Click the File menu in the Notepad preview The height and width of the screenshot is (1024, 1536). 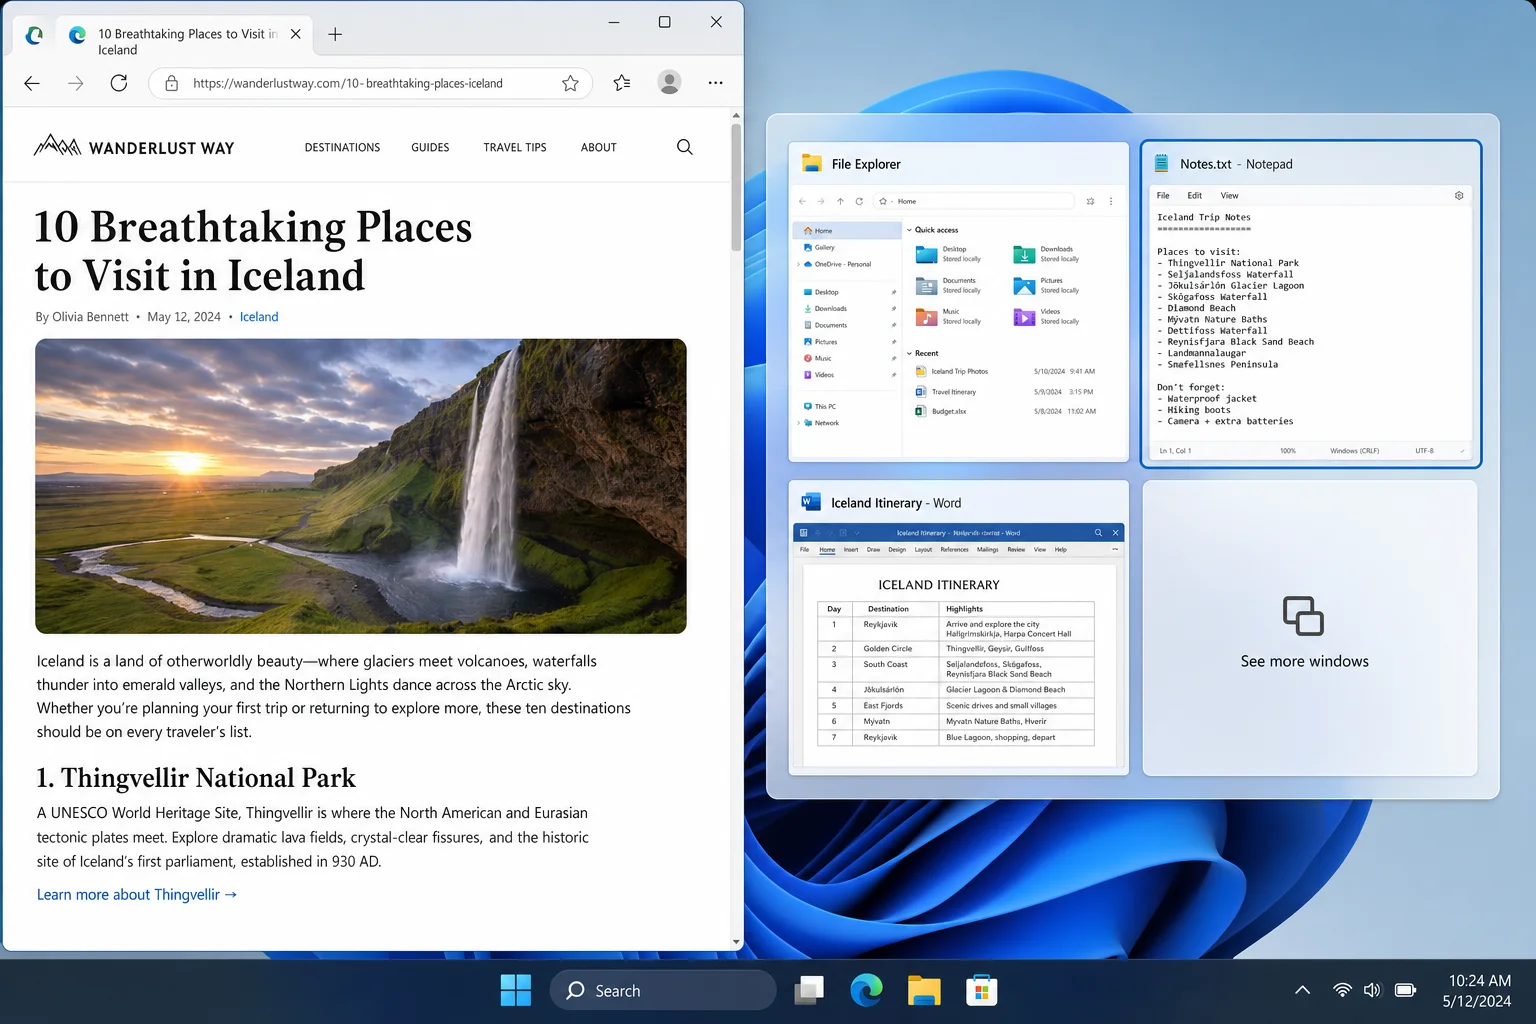click(1163, 196)
